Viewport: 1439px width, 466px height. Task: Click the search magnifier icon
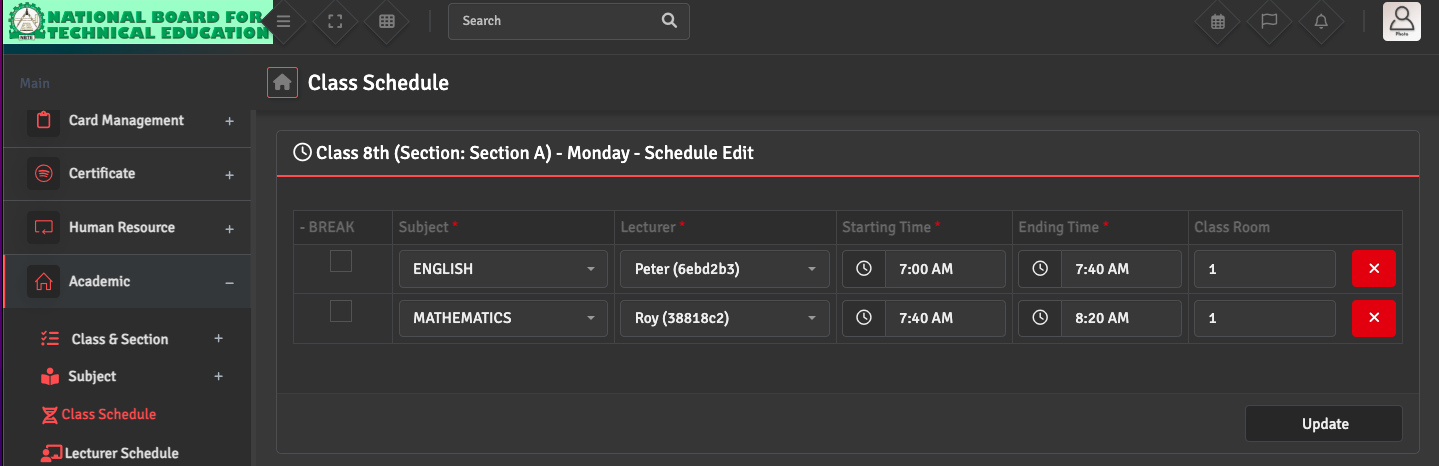point(669,21)
